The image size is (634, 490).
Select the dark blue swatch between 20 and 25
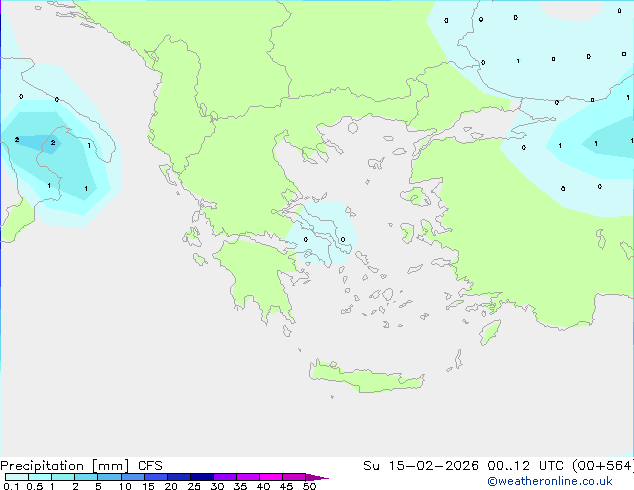179,477
